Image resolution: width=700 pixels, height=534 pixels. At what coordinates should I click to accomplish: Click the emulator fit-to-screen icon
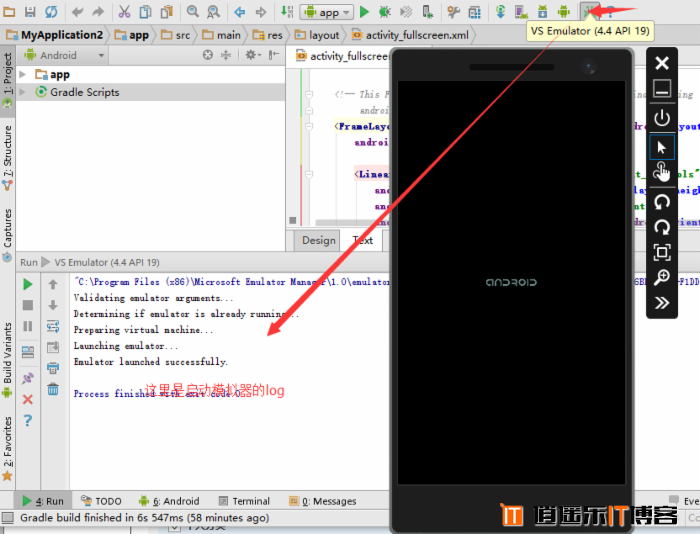tap(661, 252)
